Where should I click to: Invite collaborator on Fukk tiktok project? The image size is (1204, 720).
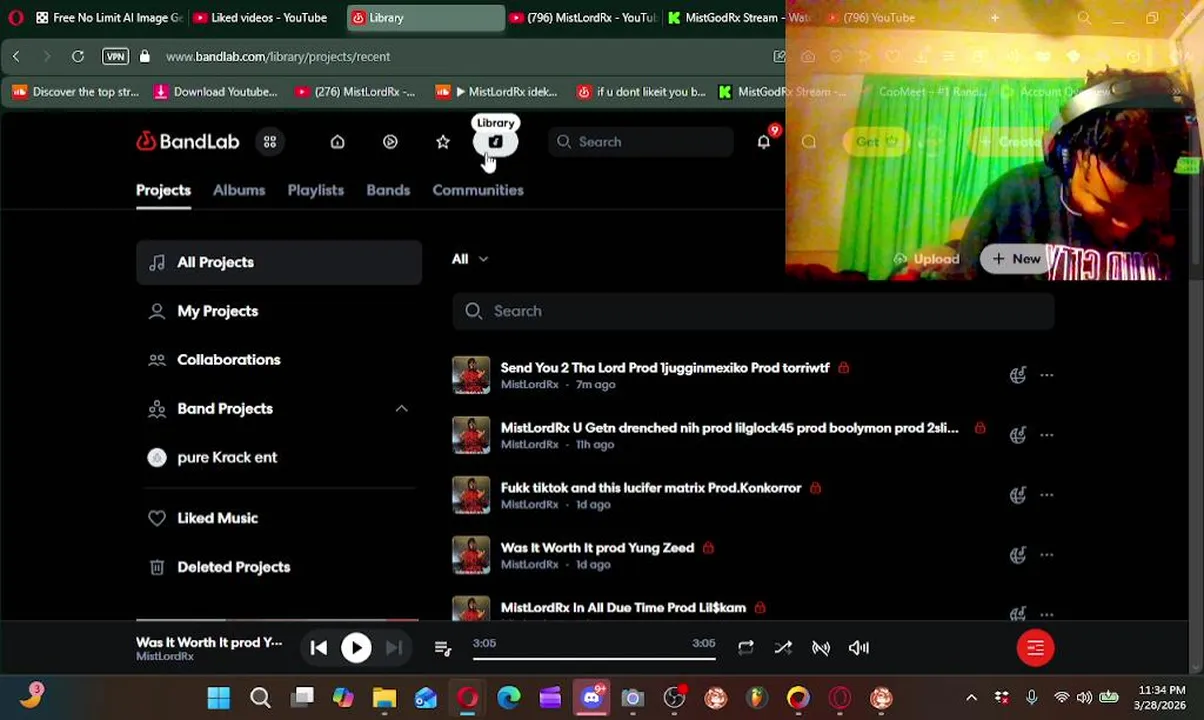(1017, 495)
